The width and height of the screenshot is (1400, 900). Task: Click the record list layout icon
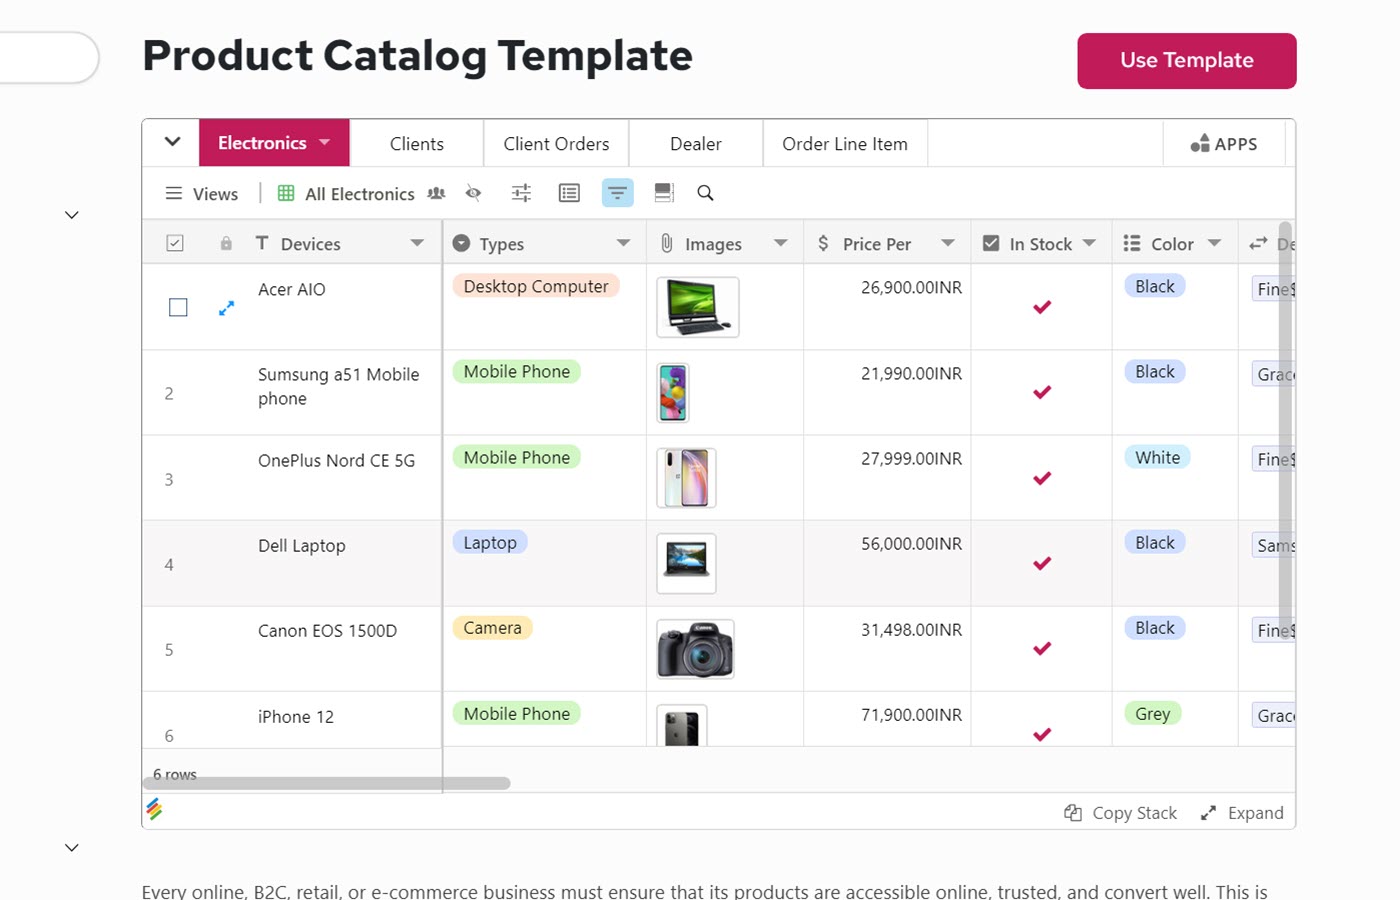tap(569, 193)
